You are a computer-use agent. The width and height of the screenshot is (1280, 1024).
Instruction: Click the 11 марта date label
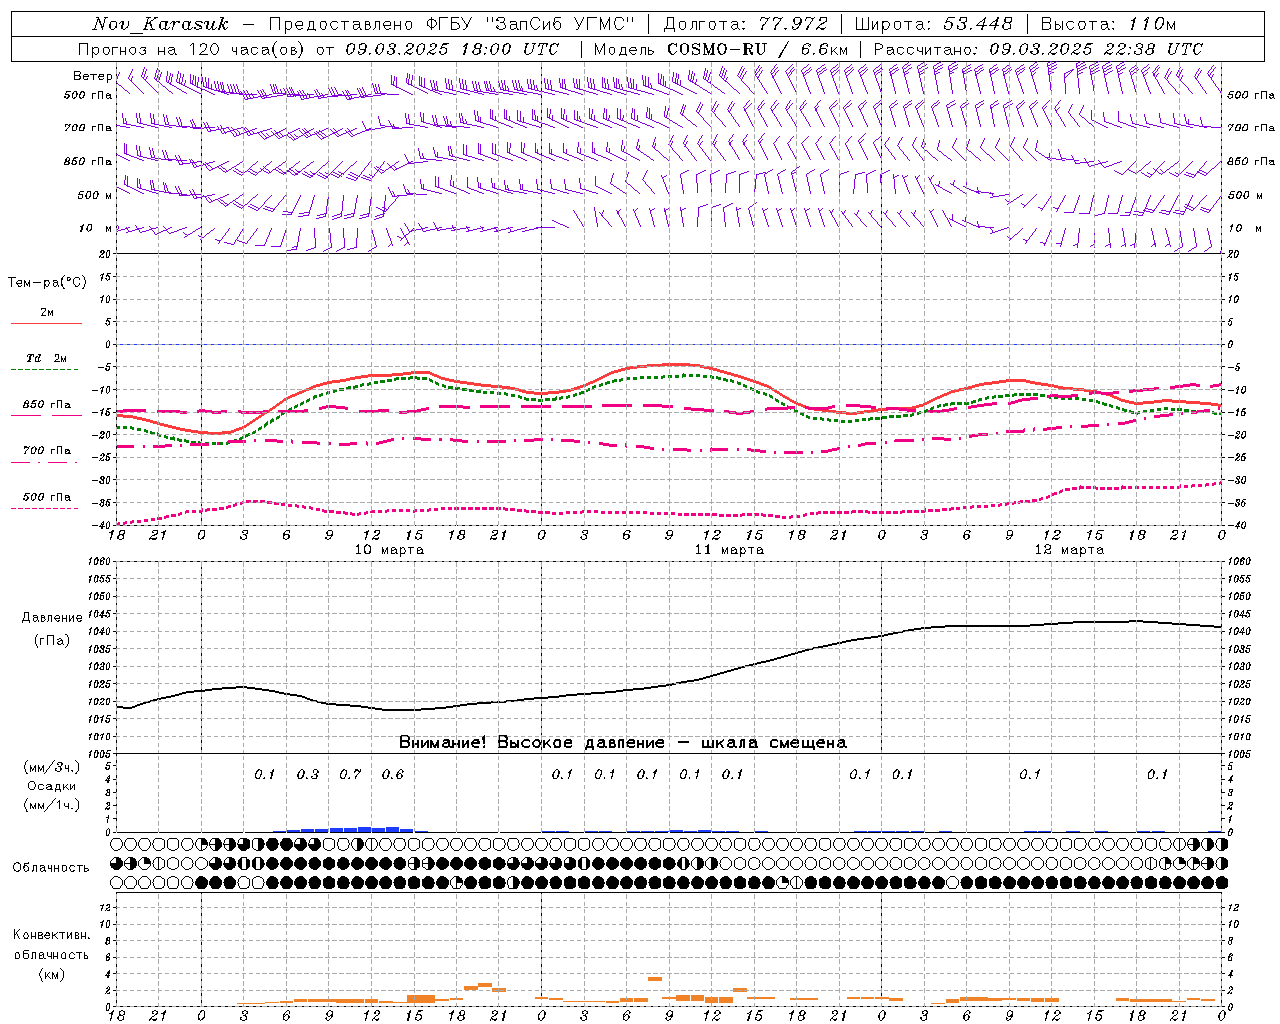(729, 550)
